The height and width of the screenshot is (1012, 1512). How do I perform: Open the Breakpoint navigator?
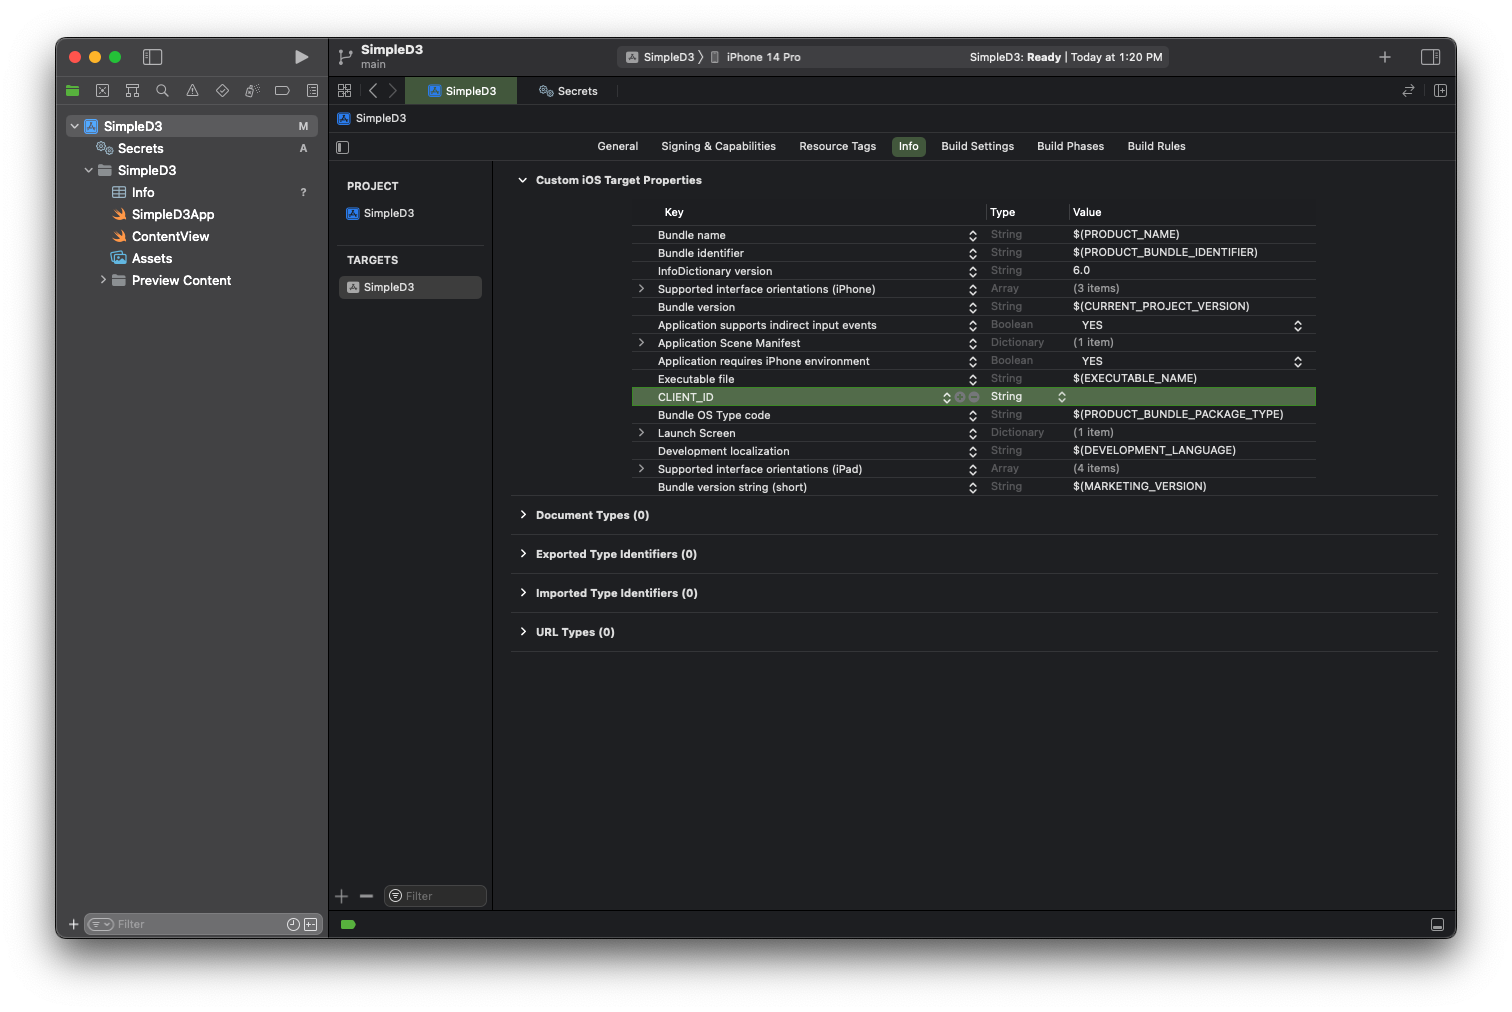tap(282, 91)
